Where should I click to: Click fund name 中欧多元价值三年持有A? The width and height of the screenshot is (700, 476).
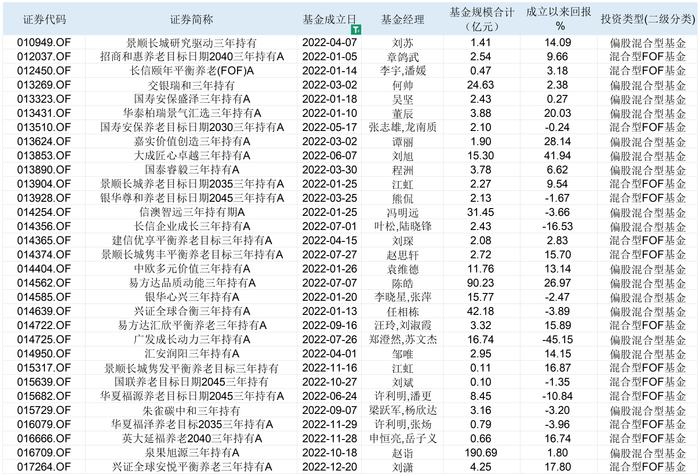pos(192,269)
